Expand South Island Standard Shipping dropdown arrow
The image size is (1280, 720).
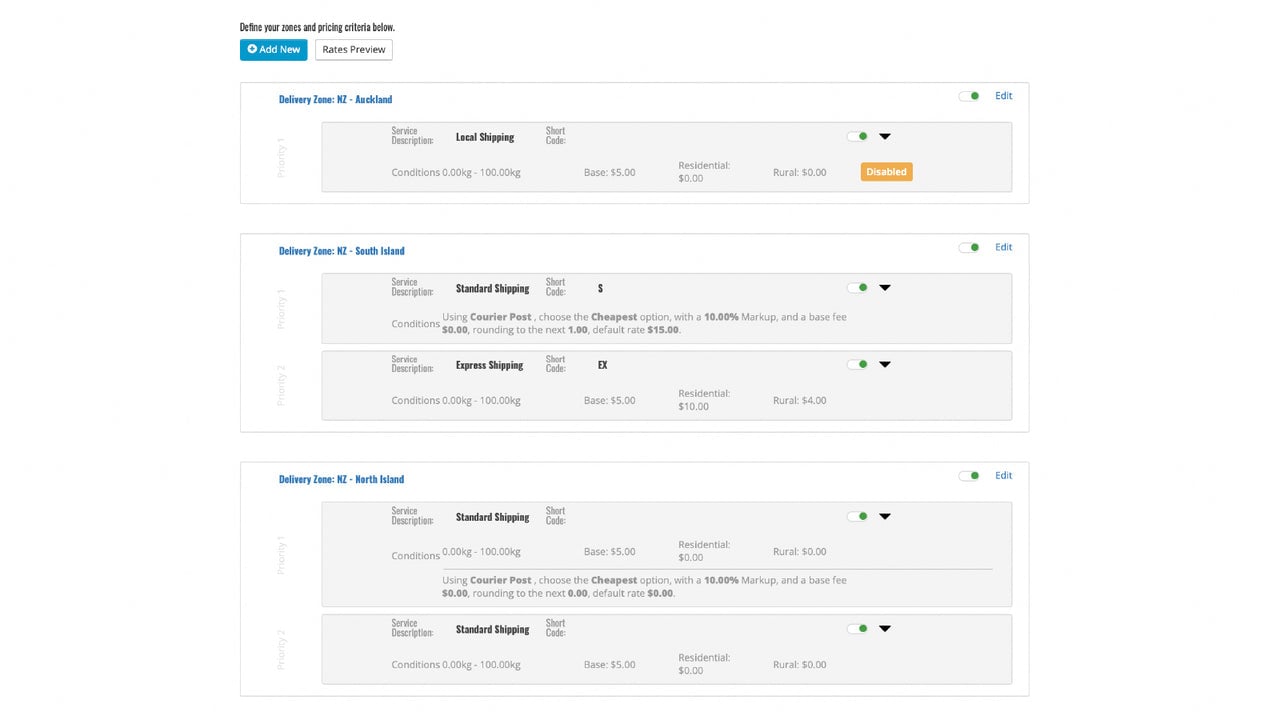[x=885, y=288]
